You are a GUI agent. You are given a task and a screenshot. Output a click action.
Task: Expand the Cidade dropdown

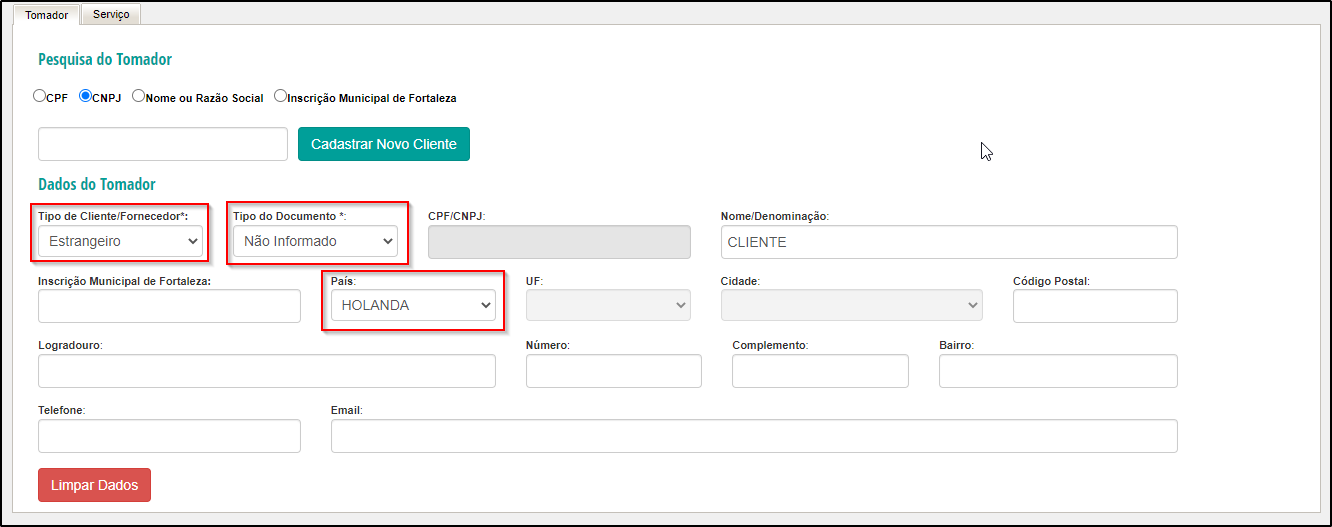[852, 305]
